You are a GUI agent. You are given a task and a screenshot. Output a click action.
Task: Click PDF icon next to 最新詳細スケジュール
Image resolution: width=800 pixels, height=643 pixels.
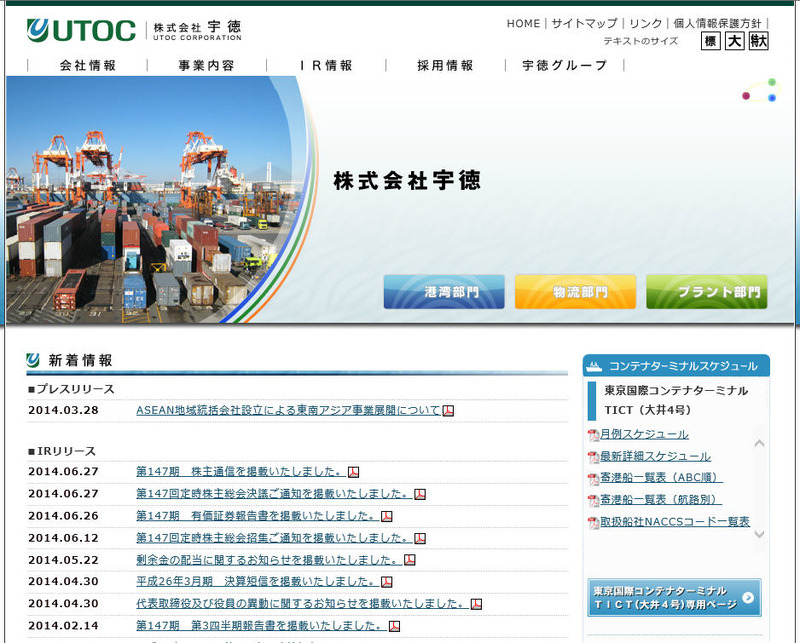click(593, 457)
